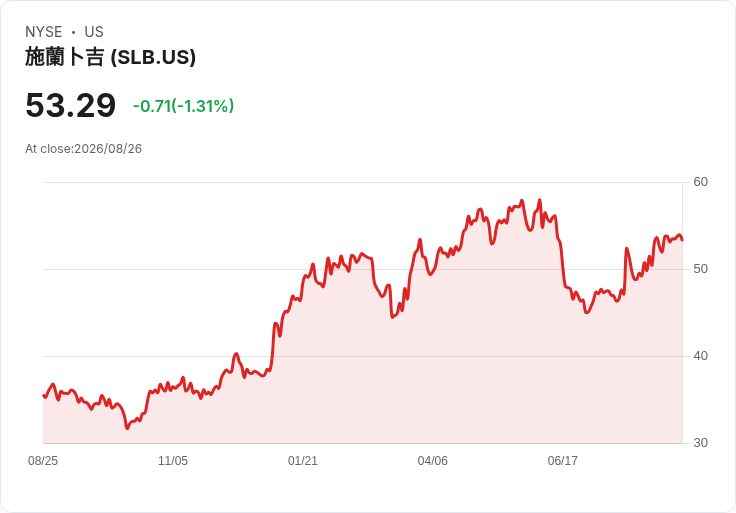
Task: Click the starting point of the price line
Action: click(x=44, y=396)
